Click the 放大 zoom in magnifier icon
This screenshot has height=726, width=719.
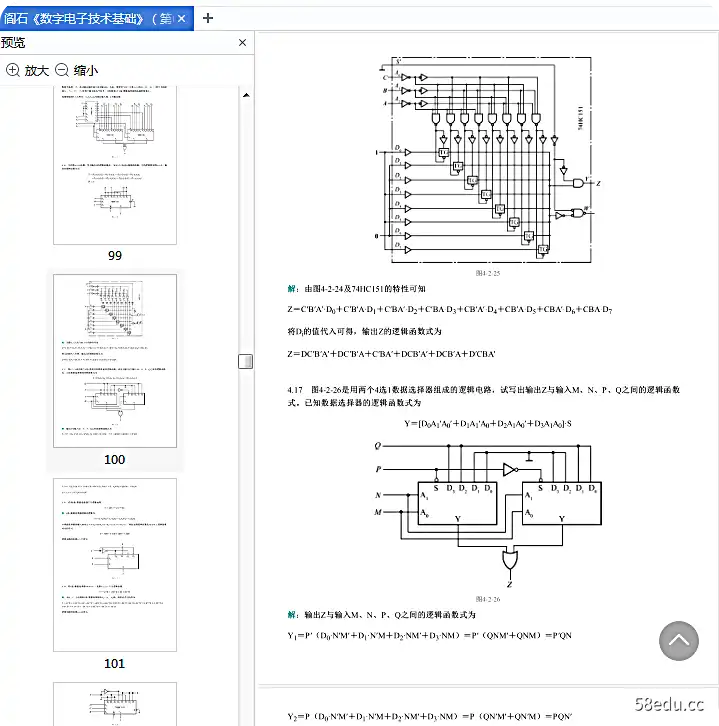tap(13, 70)
